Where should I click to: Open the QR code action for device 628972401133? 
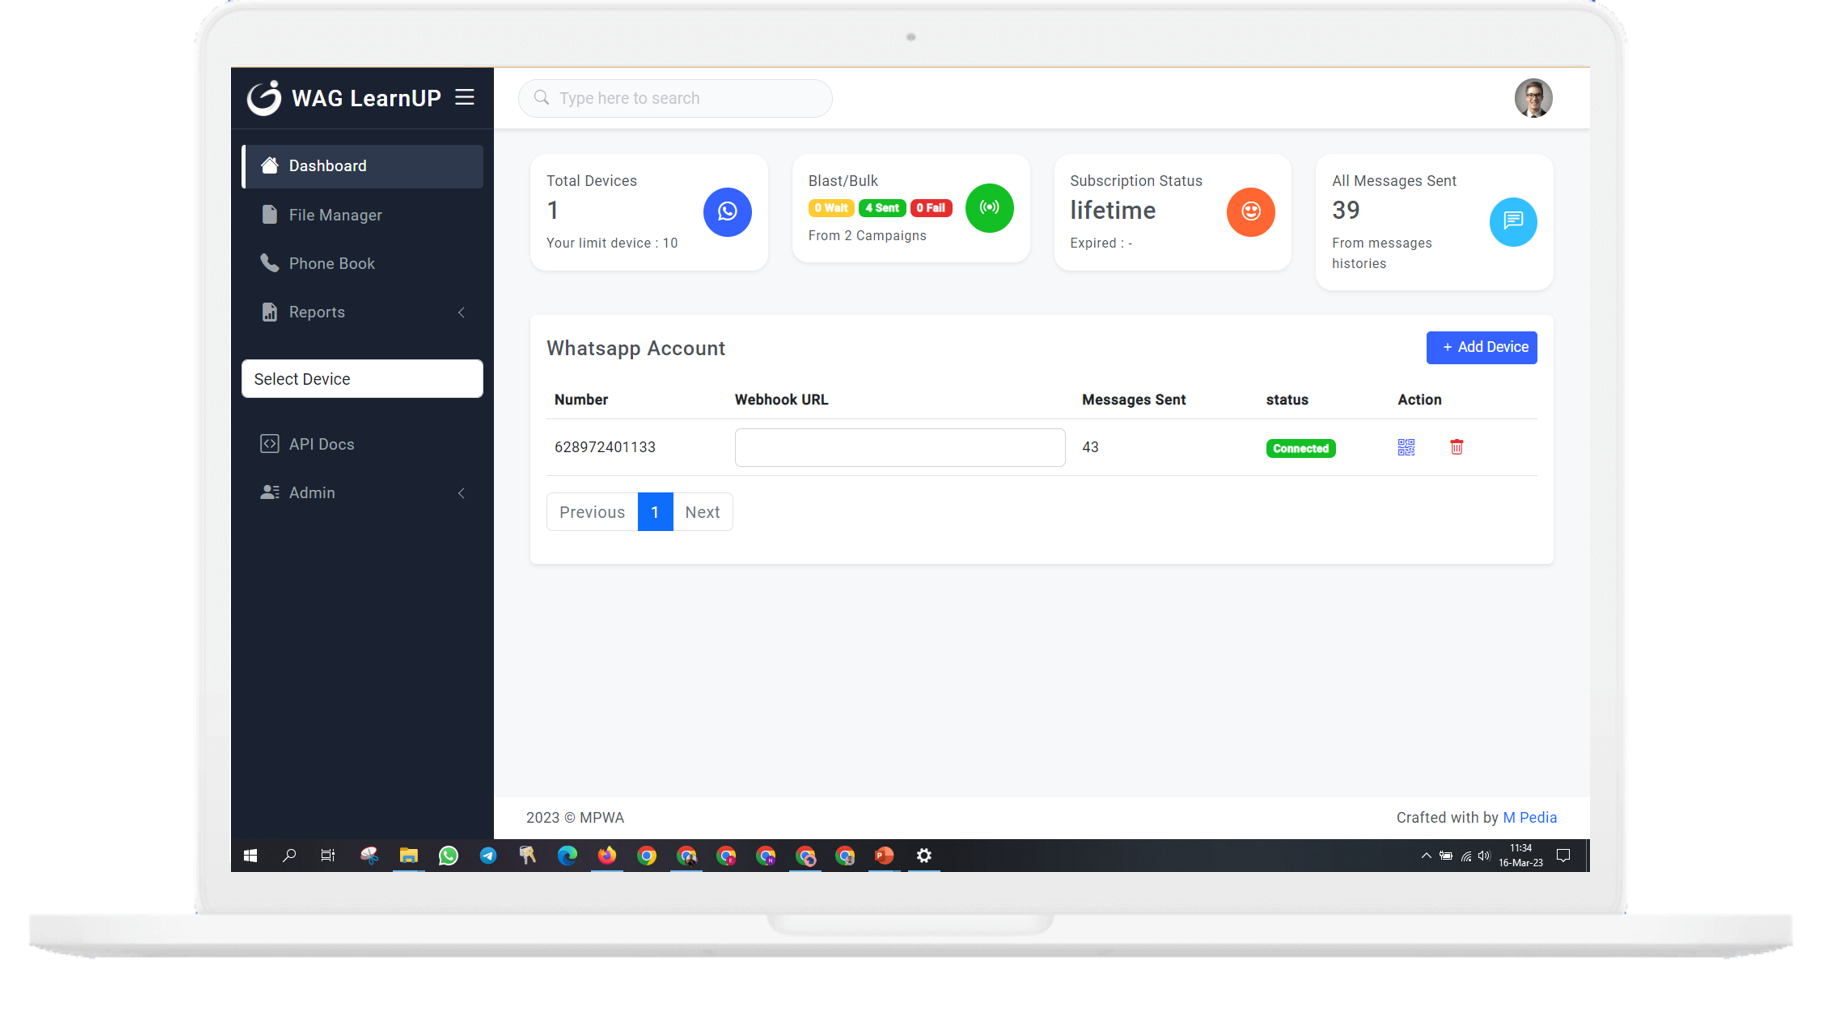(x=1405, y=447)
